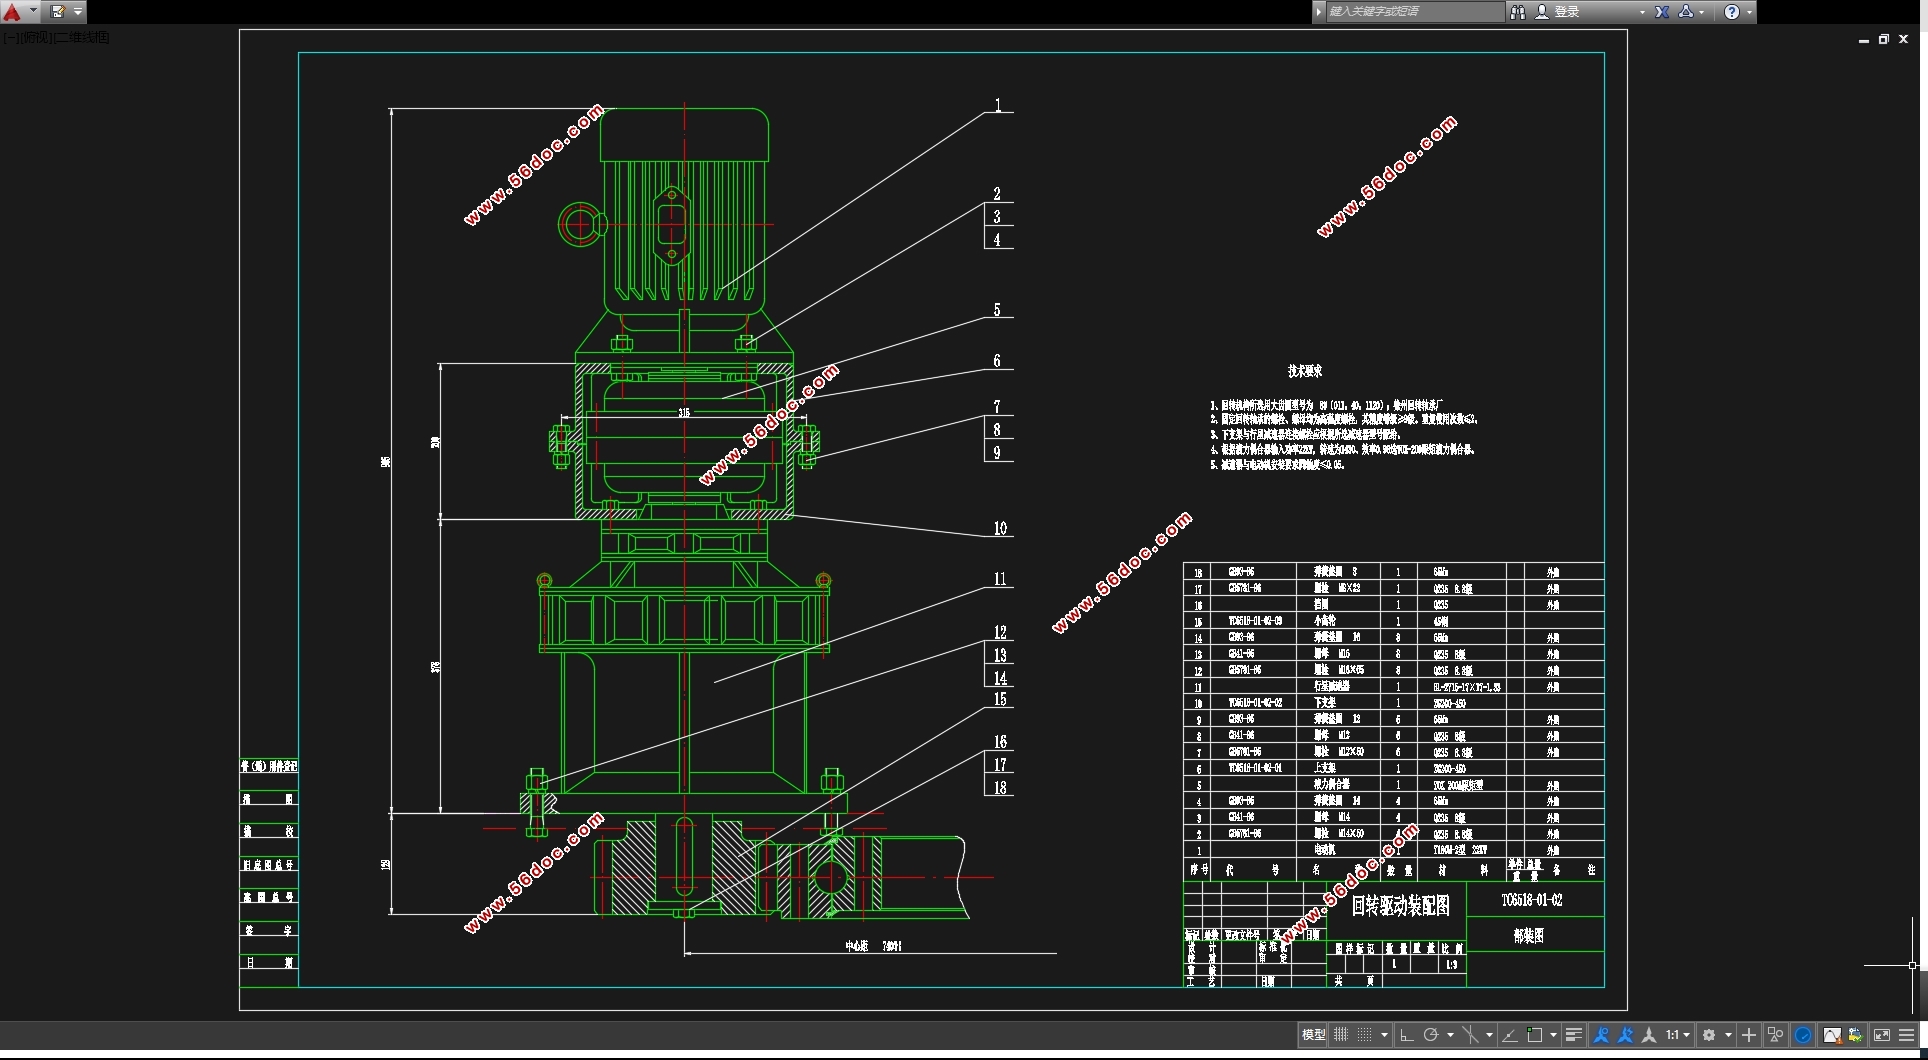Toggle grid display in status bar
The image size is (1928, 1060).
tap(1341, 1035)
